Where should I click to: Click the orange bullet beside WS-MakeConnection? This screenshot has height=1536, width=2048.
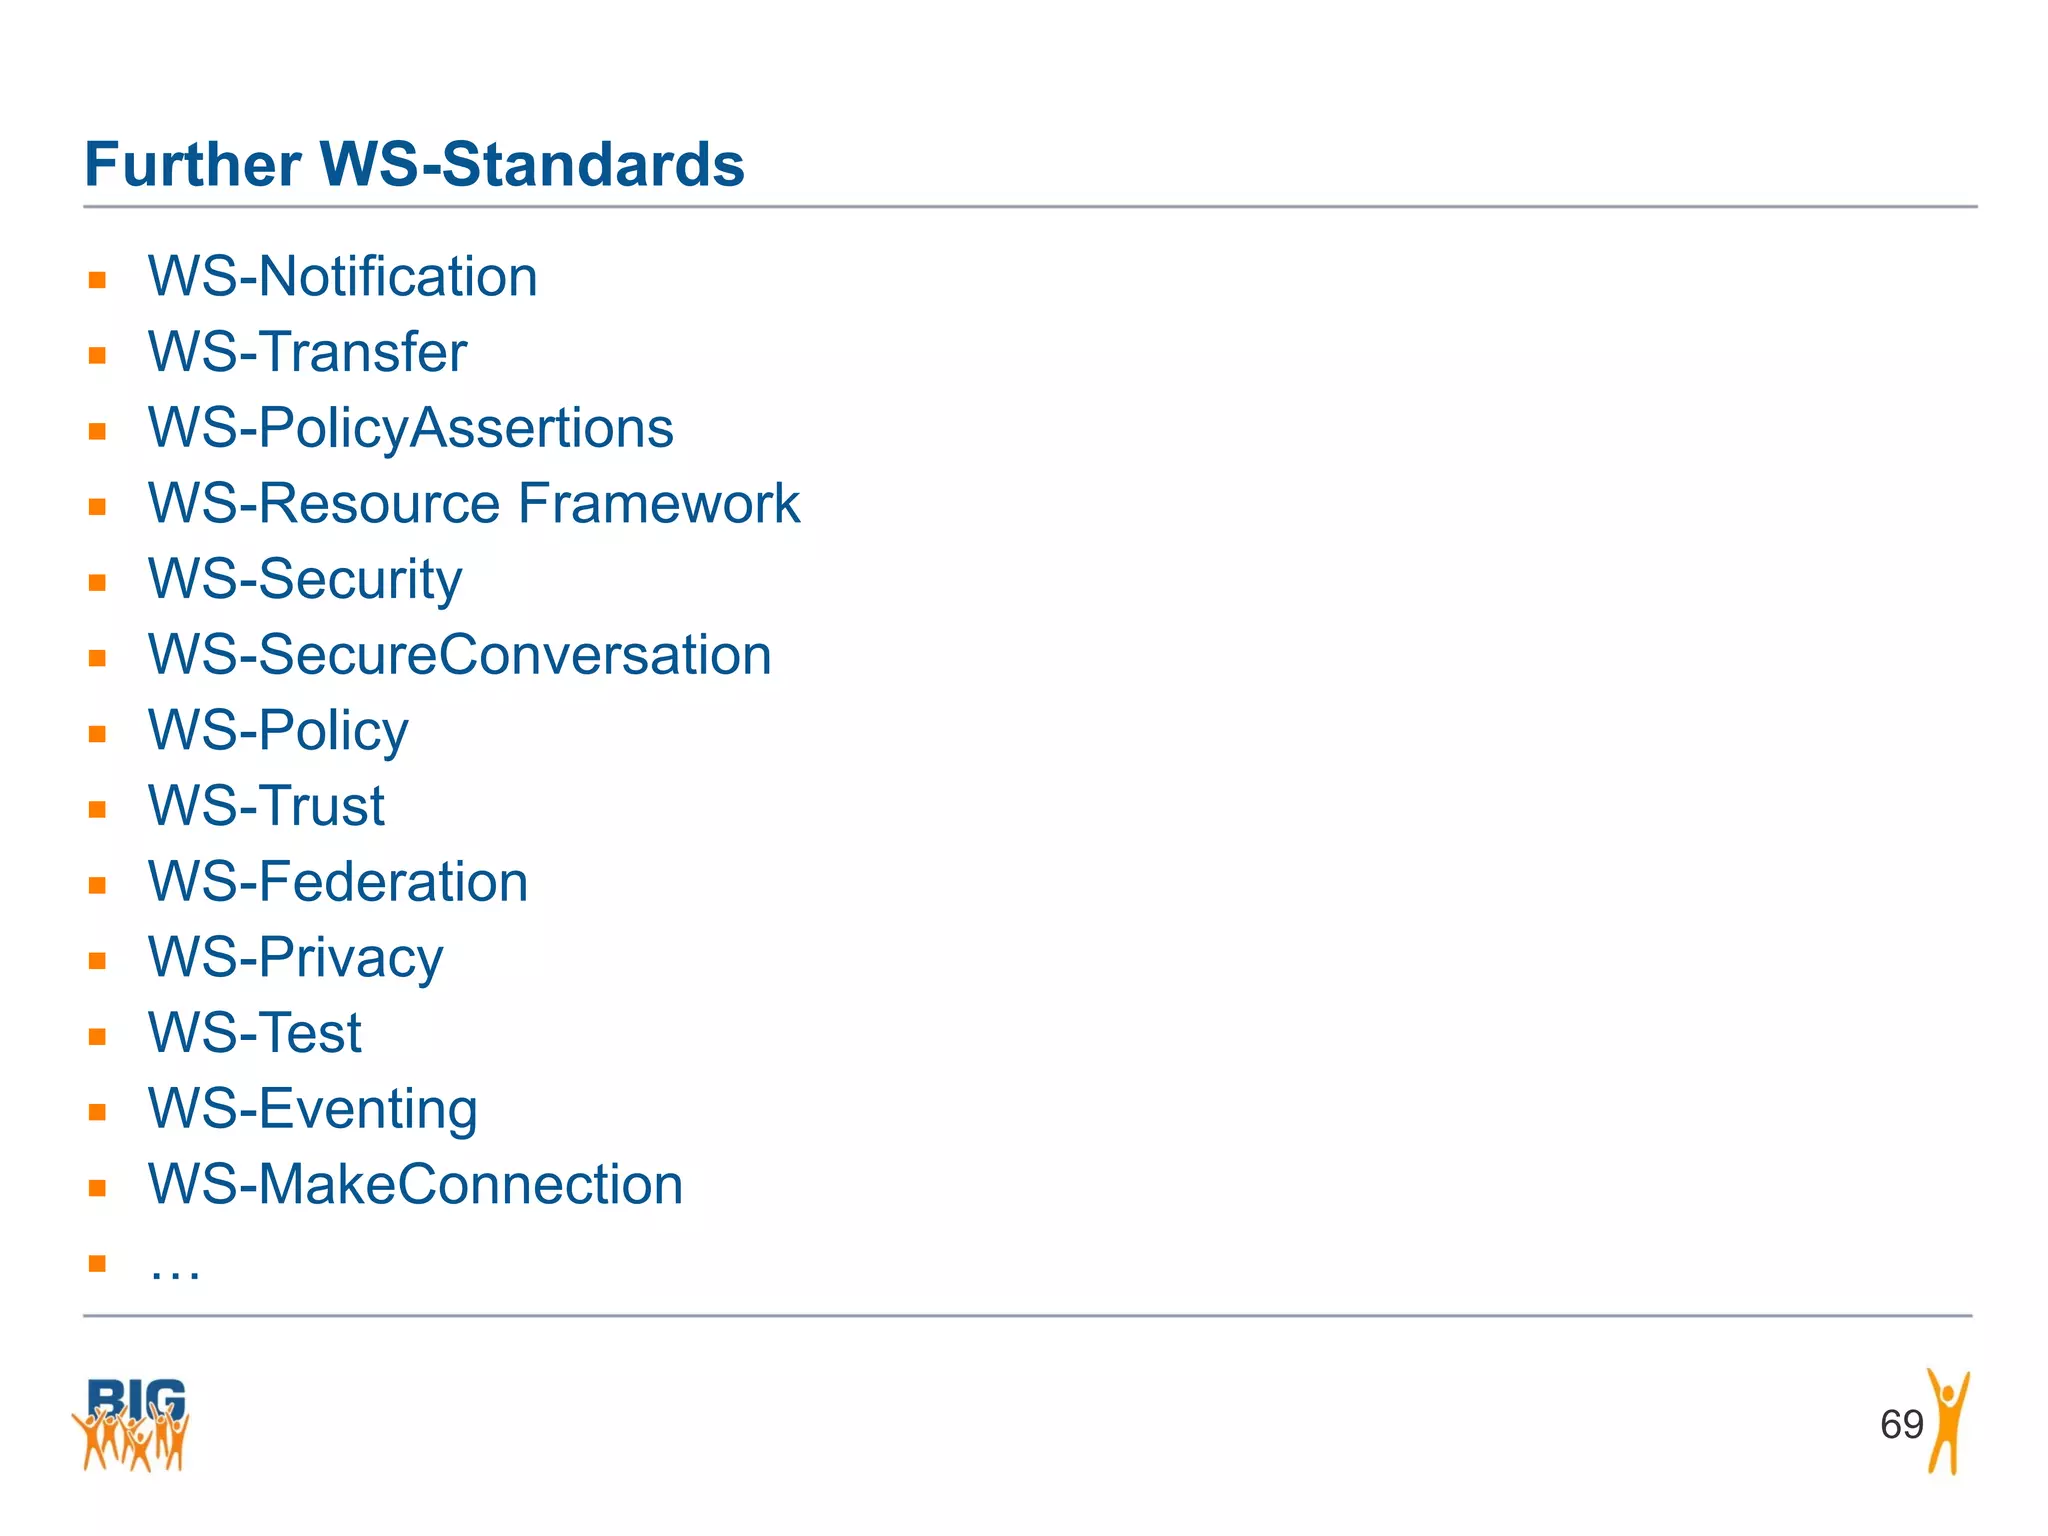click(x=97, y=1188)
